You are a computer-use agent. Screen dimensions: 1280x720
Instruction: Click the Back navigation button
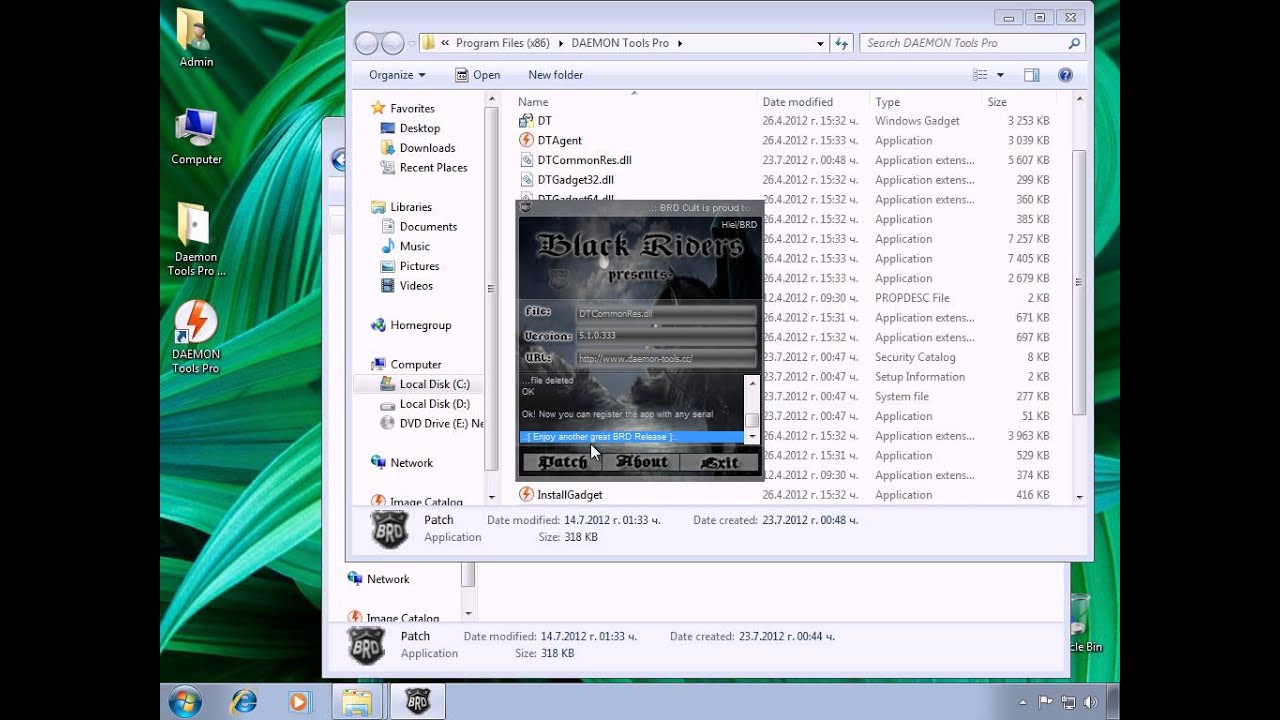tap(367, 43)
